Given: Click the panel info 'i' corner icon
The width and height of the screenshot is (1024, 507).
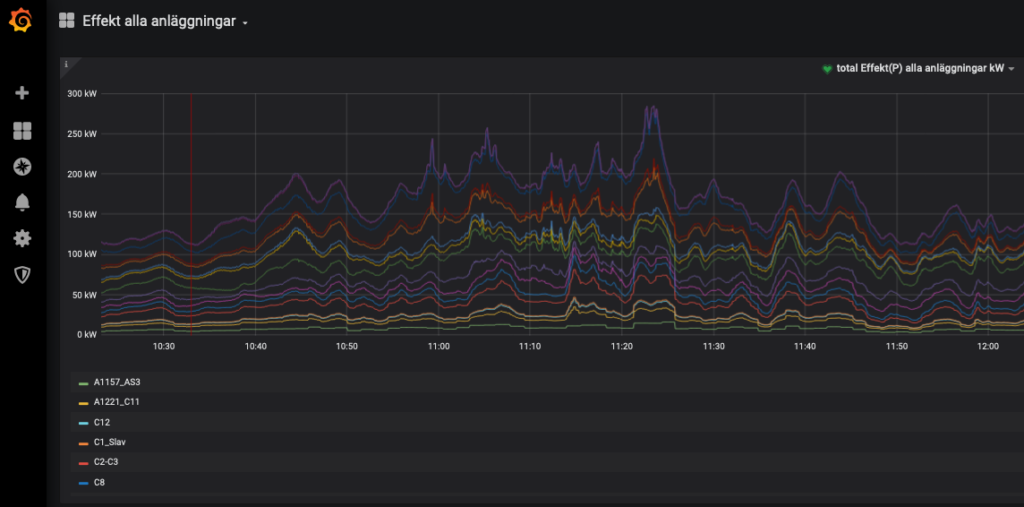Looking at the screenshot, I should tap(66, 65).
